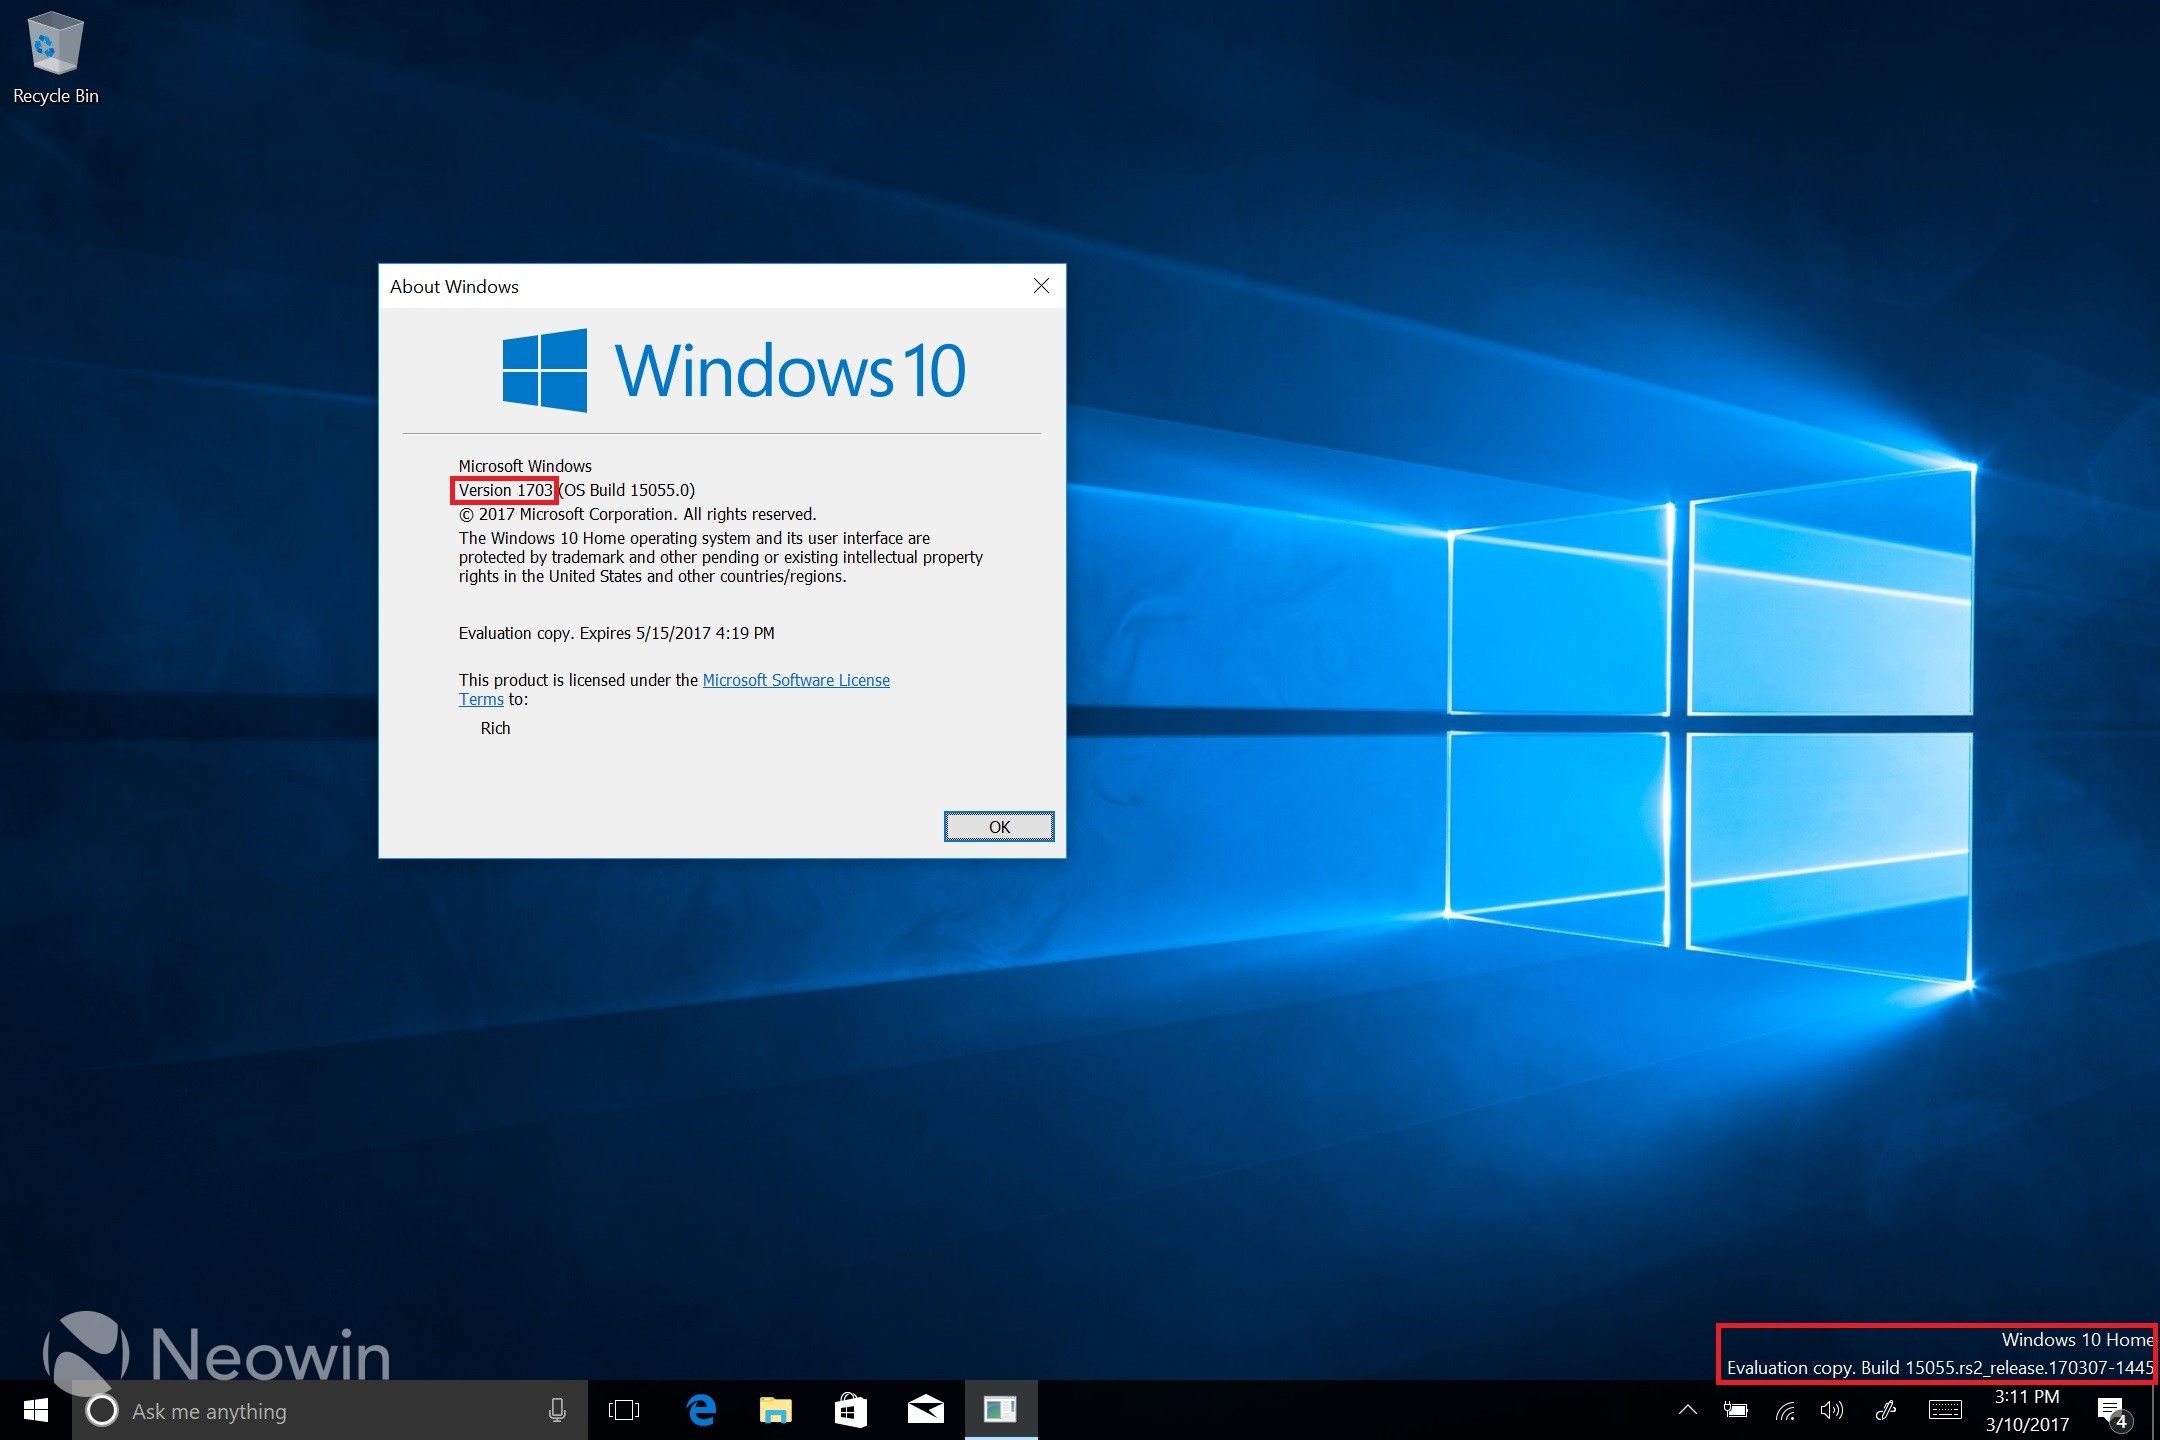Click the About Windows dialog close button
Screen dimensions: 2160x1440
coord(1041,286)
